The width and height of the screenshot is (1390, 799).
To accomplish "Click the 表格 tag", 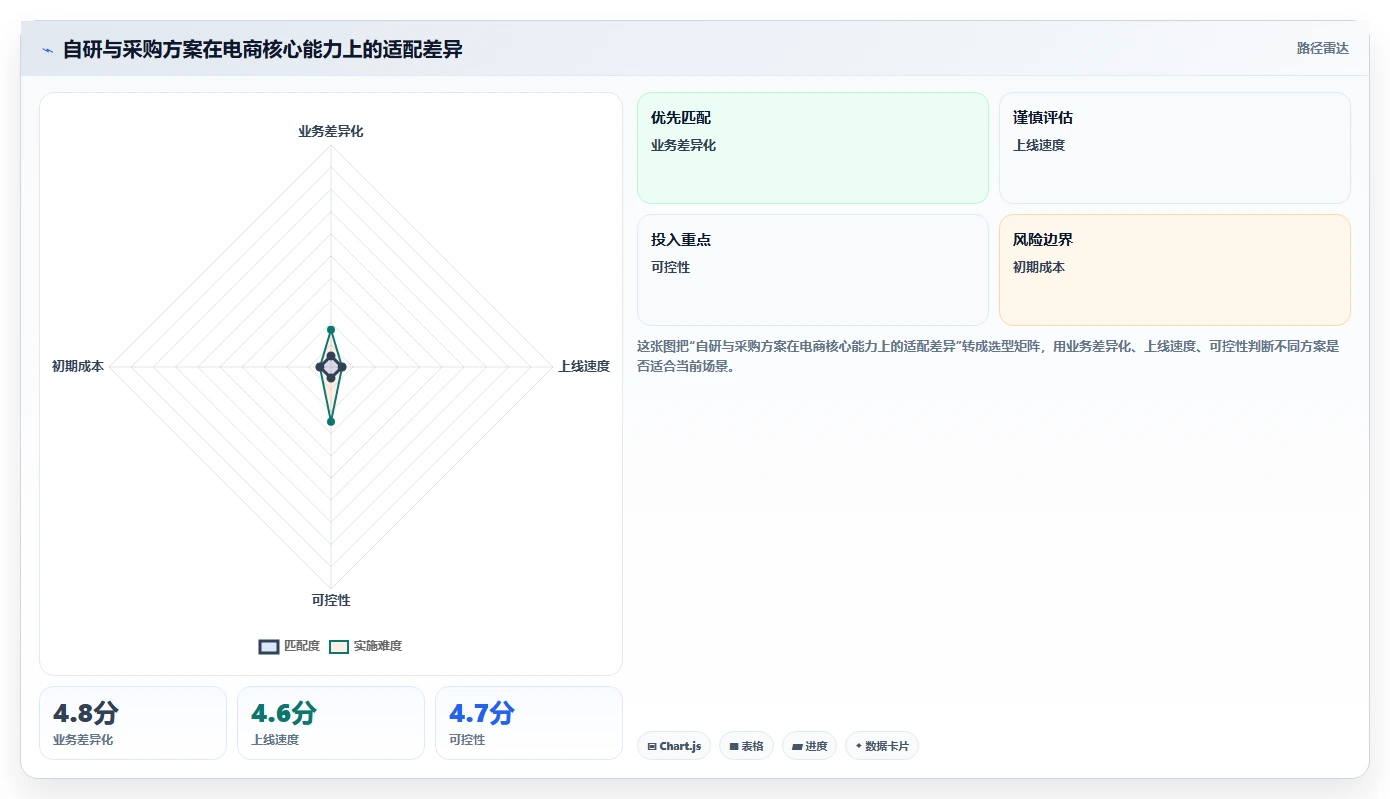I will click(746, 746).
